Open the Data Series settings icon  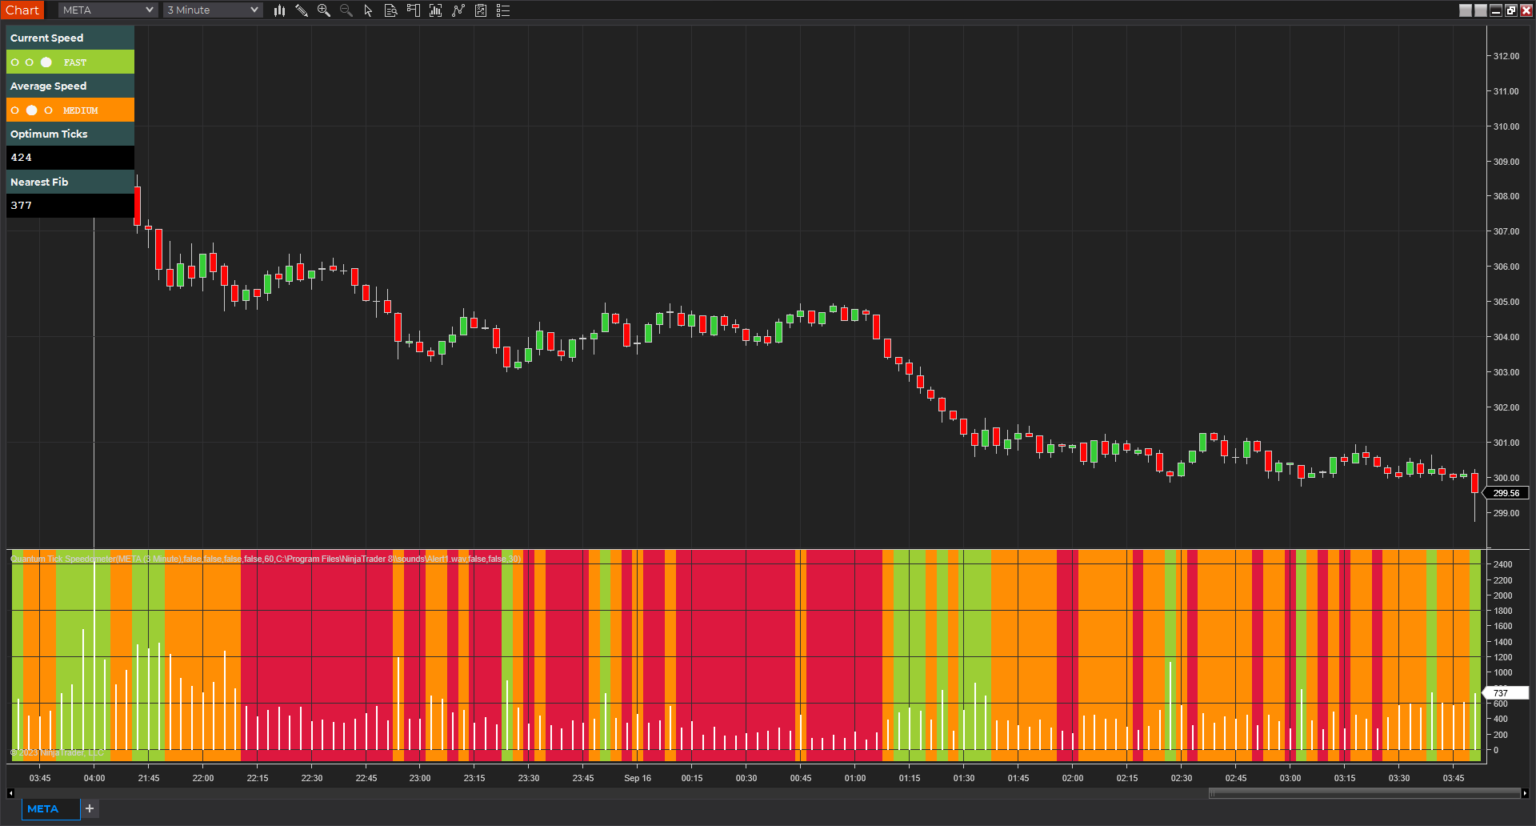pyautogui.click(x=391, y=10)
